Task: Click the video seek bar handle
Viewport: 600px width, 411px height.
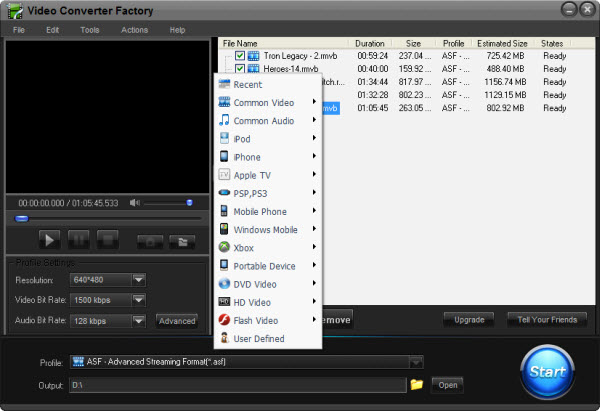Action: click(21, 219)
